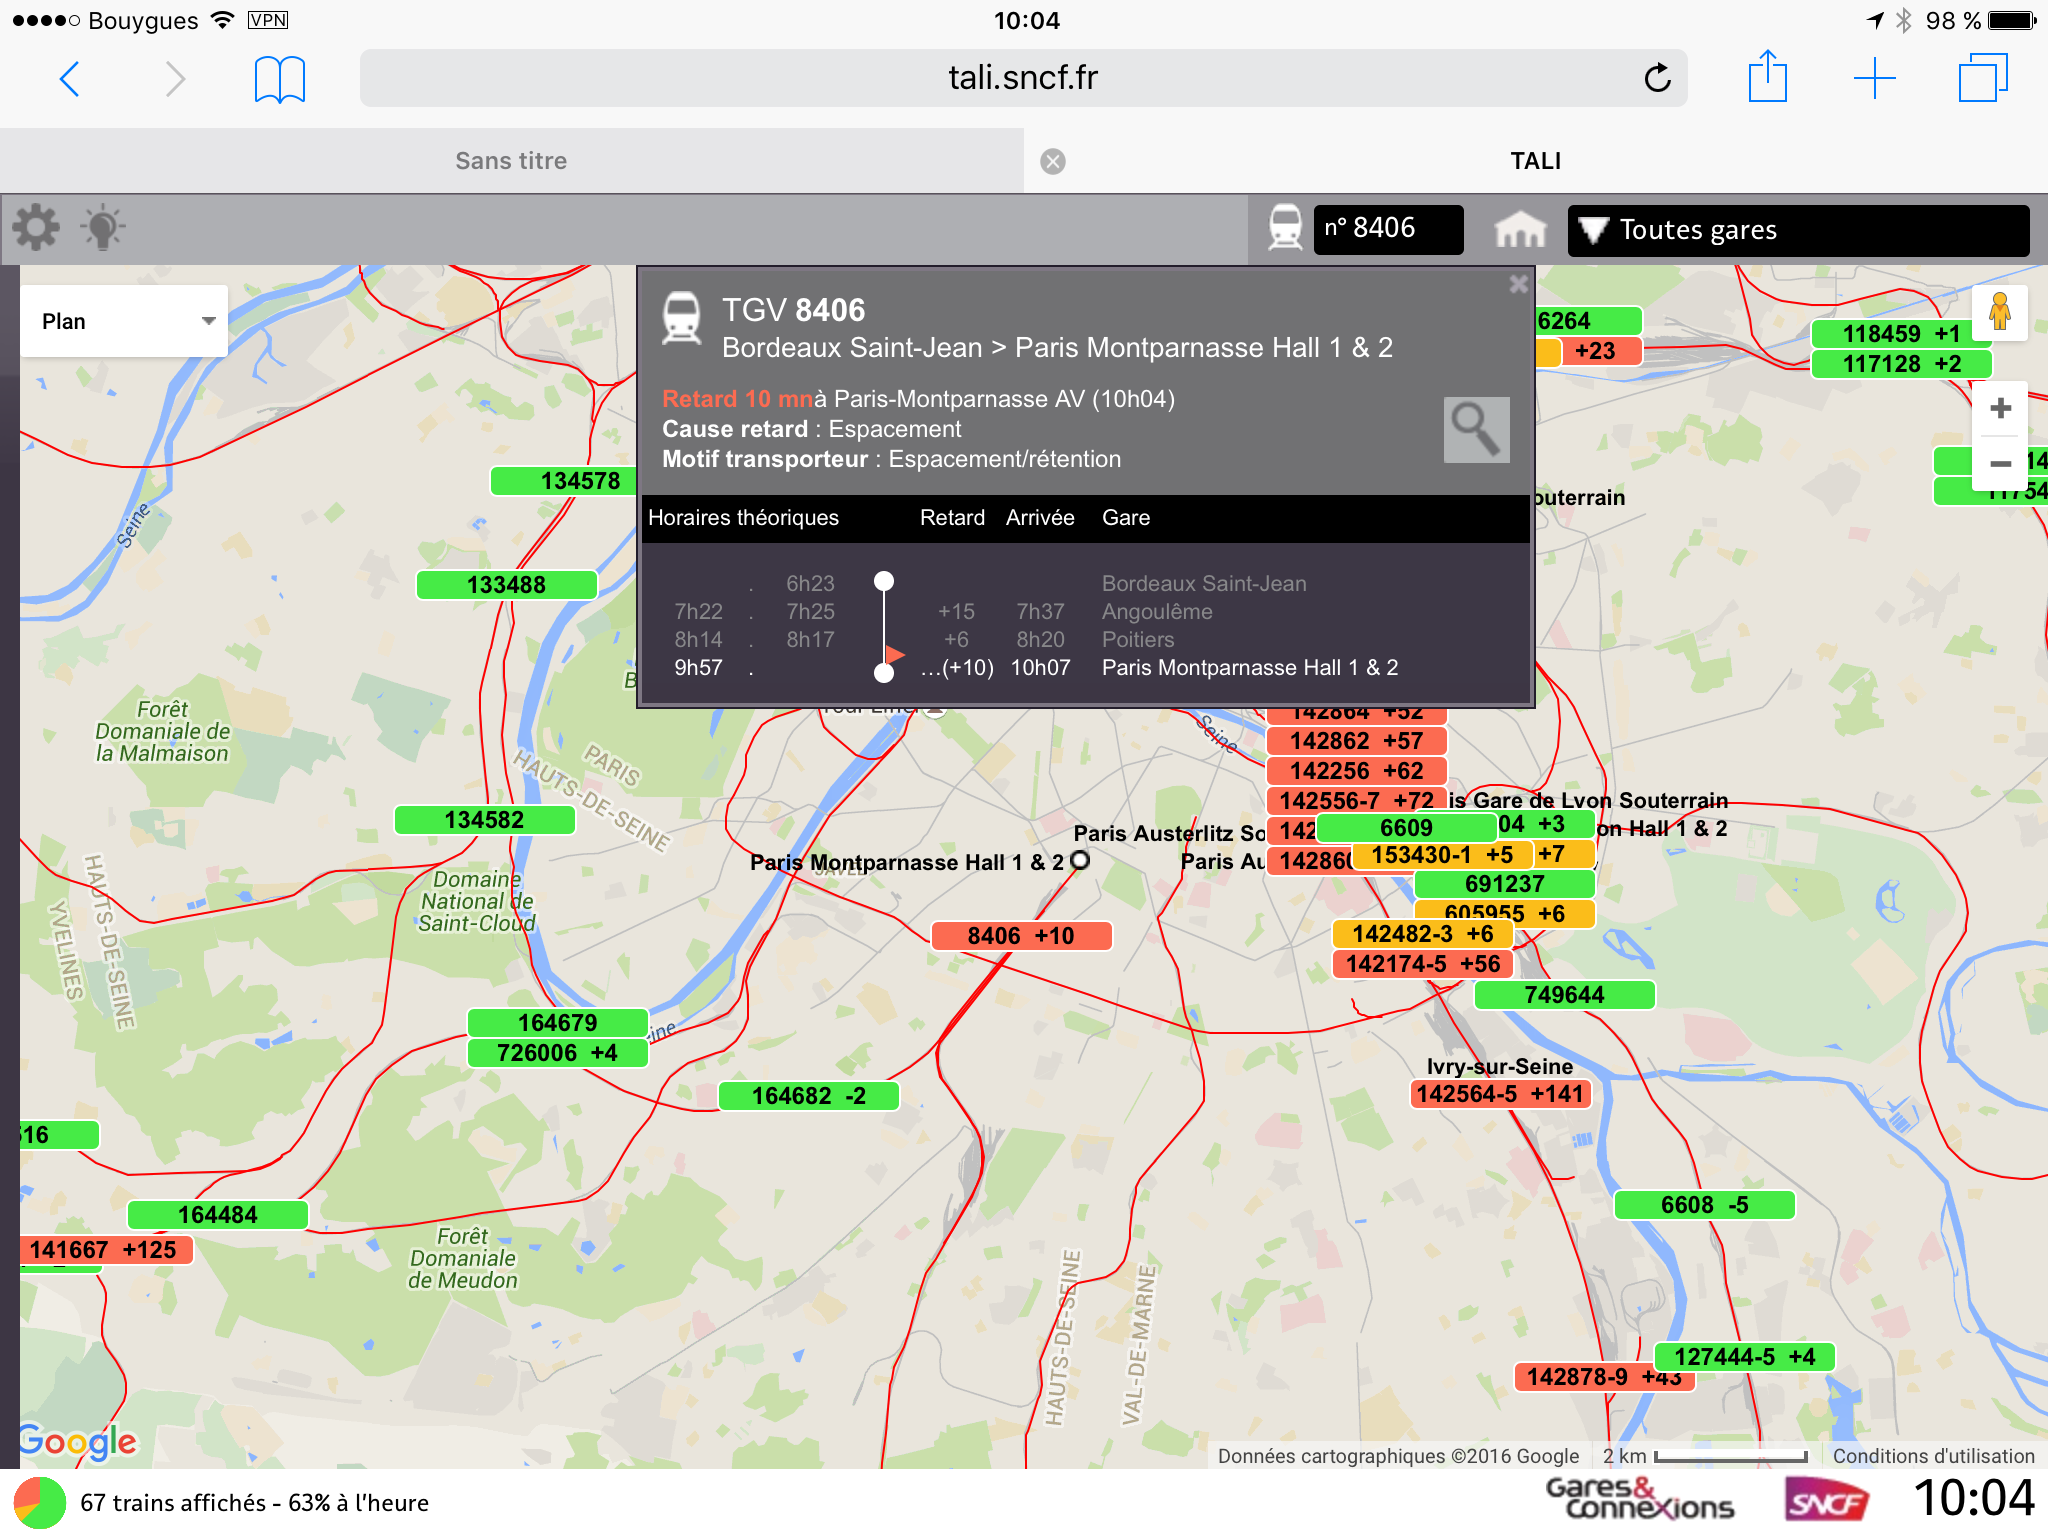Open the Safari share sheet
Viewport: 2048px width, 1536px height.
coord(1768,76)
